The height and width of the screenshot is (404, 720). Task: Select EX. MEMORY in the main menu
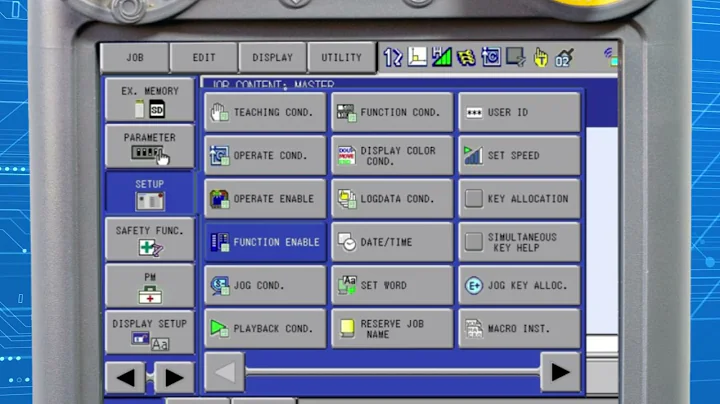pos(150,100)
